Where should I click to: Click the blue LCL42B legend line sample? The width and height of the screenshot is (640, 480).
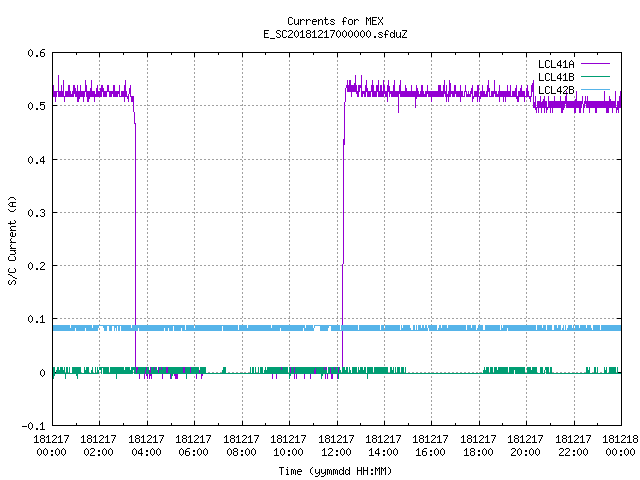click(x=595, y=89)
